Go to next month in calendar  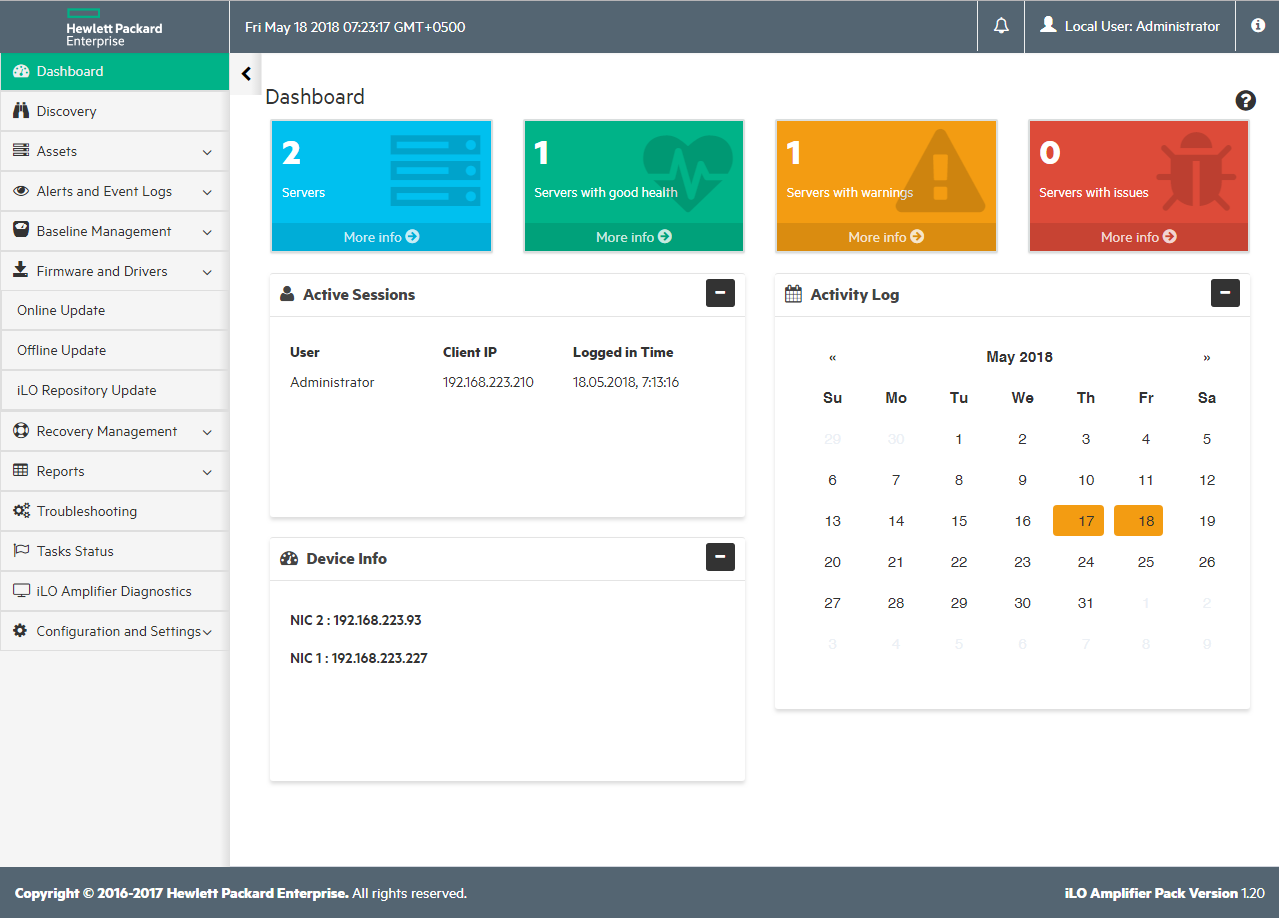(x=1206, y=358)
